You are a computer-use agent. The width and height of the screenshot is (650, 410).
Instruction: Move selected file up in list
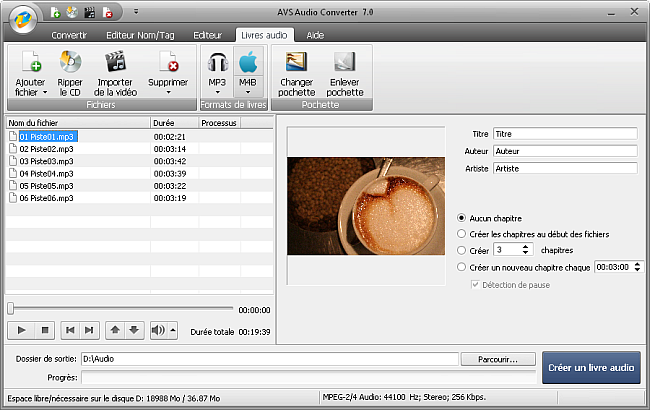click(x=115, y=330)
